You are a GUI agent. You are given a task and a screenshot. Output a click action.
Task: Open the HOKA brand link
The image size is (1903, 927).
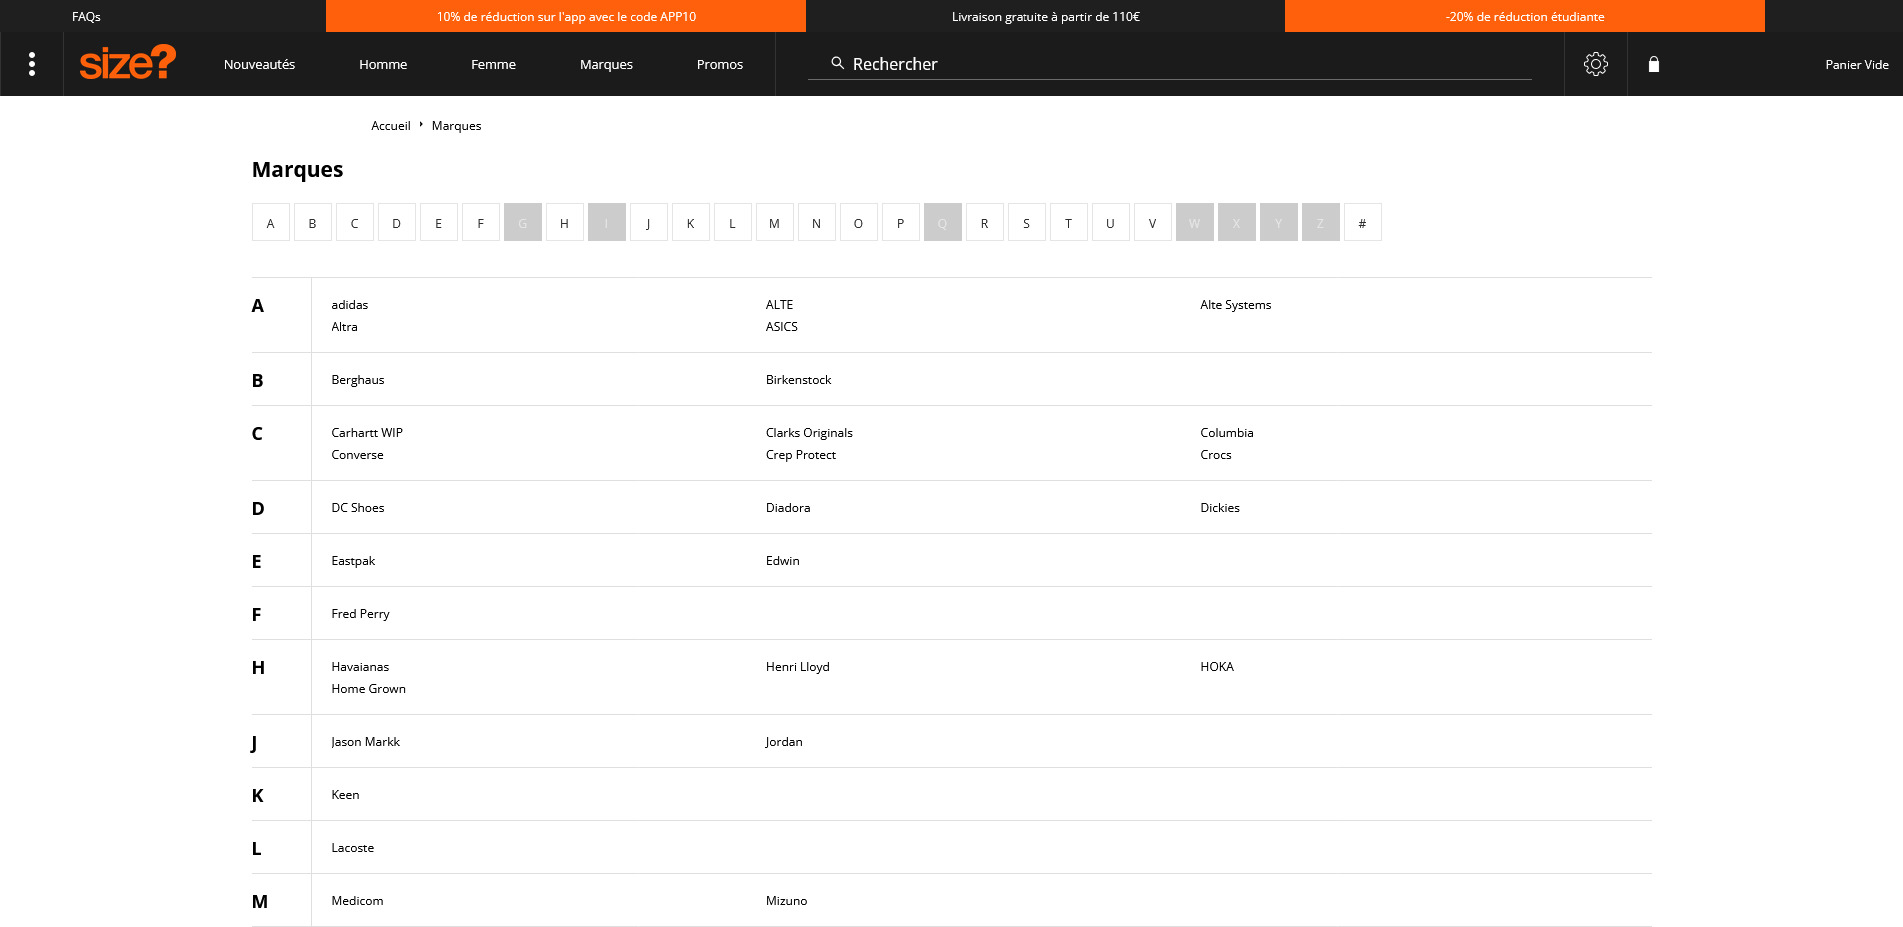[1217, 667]
